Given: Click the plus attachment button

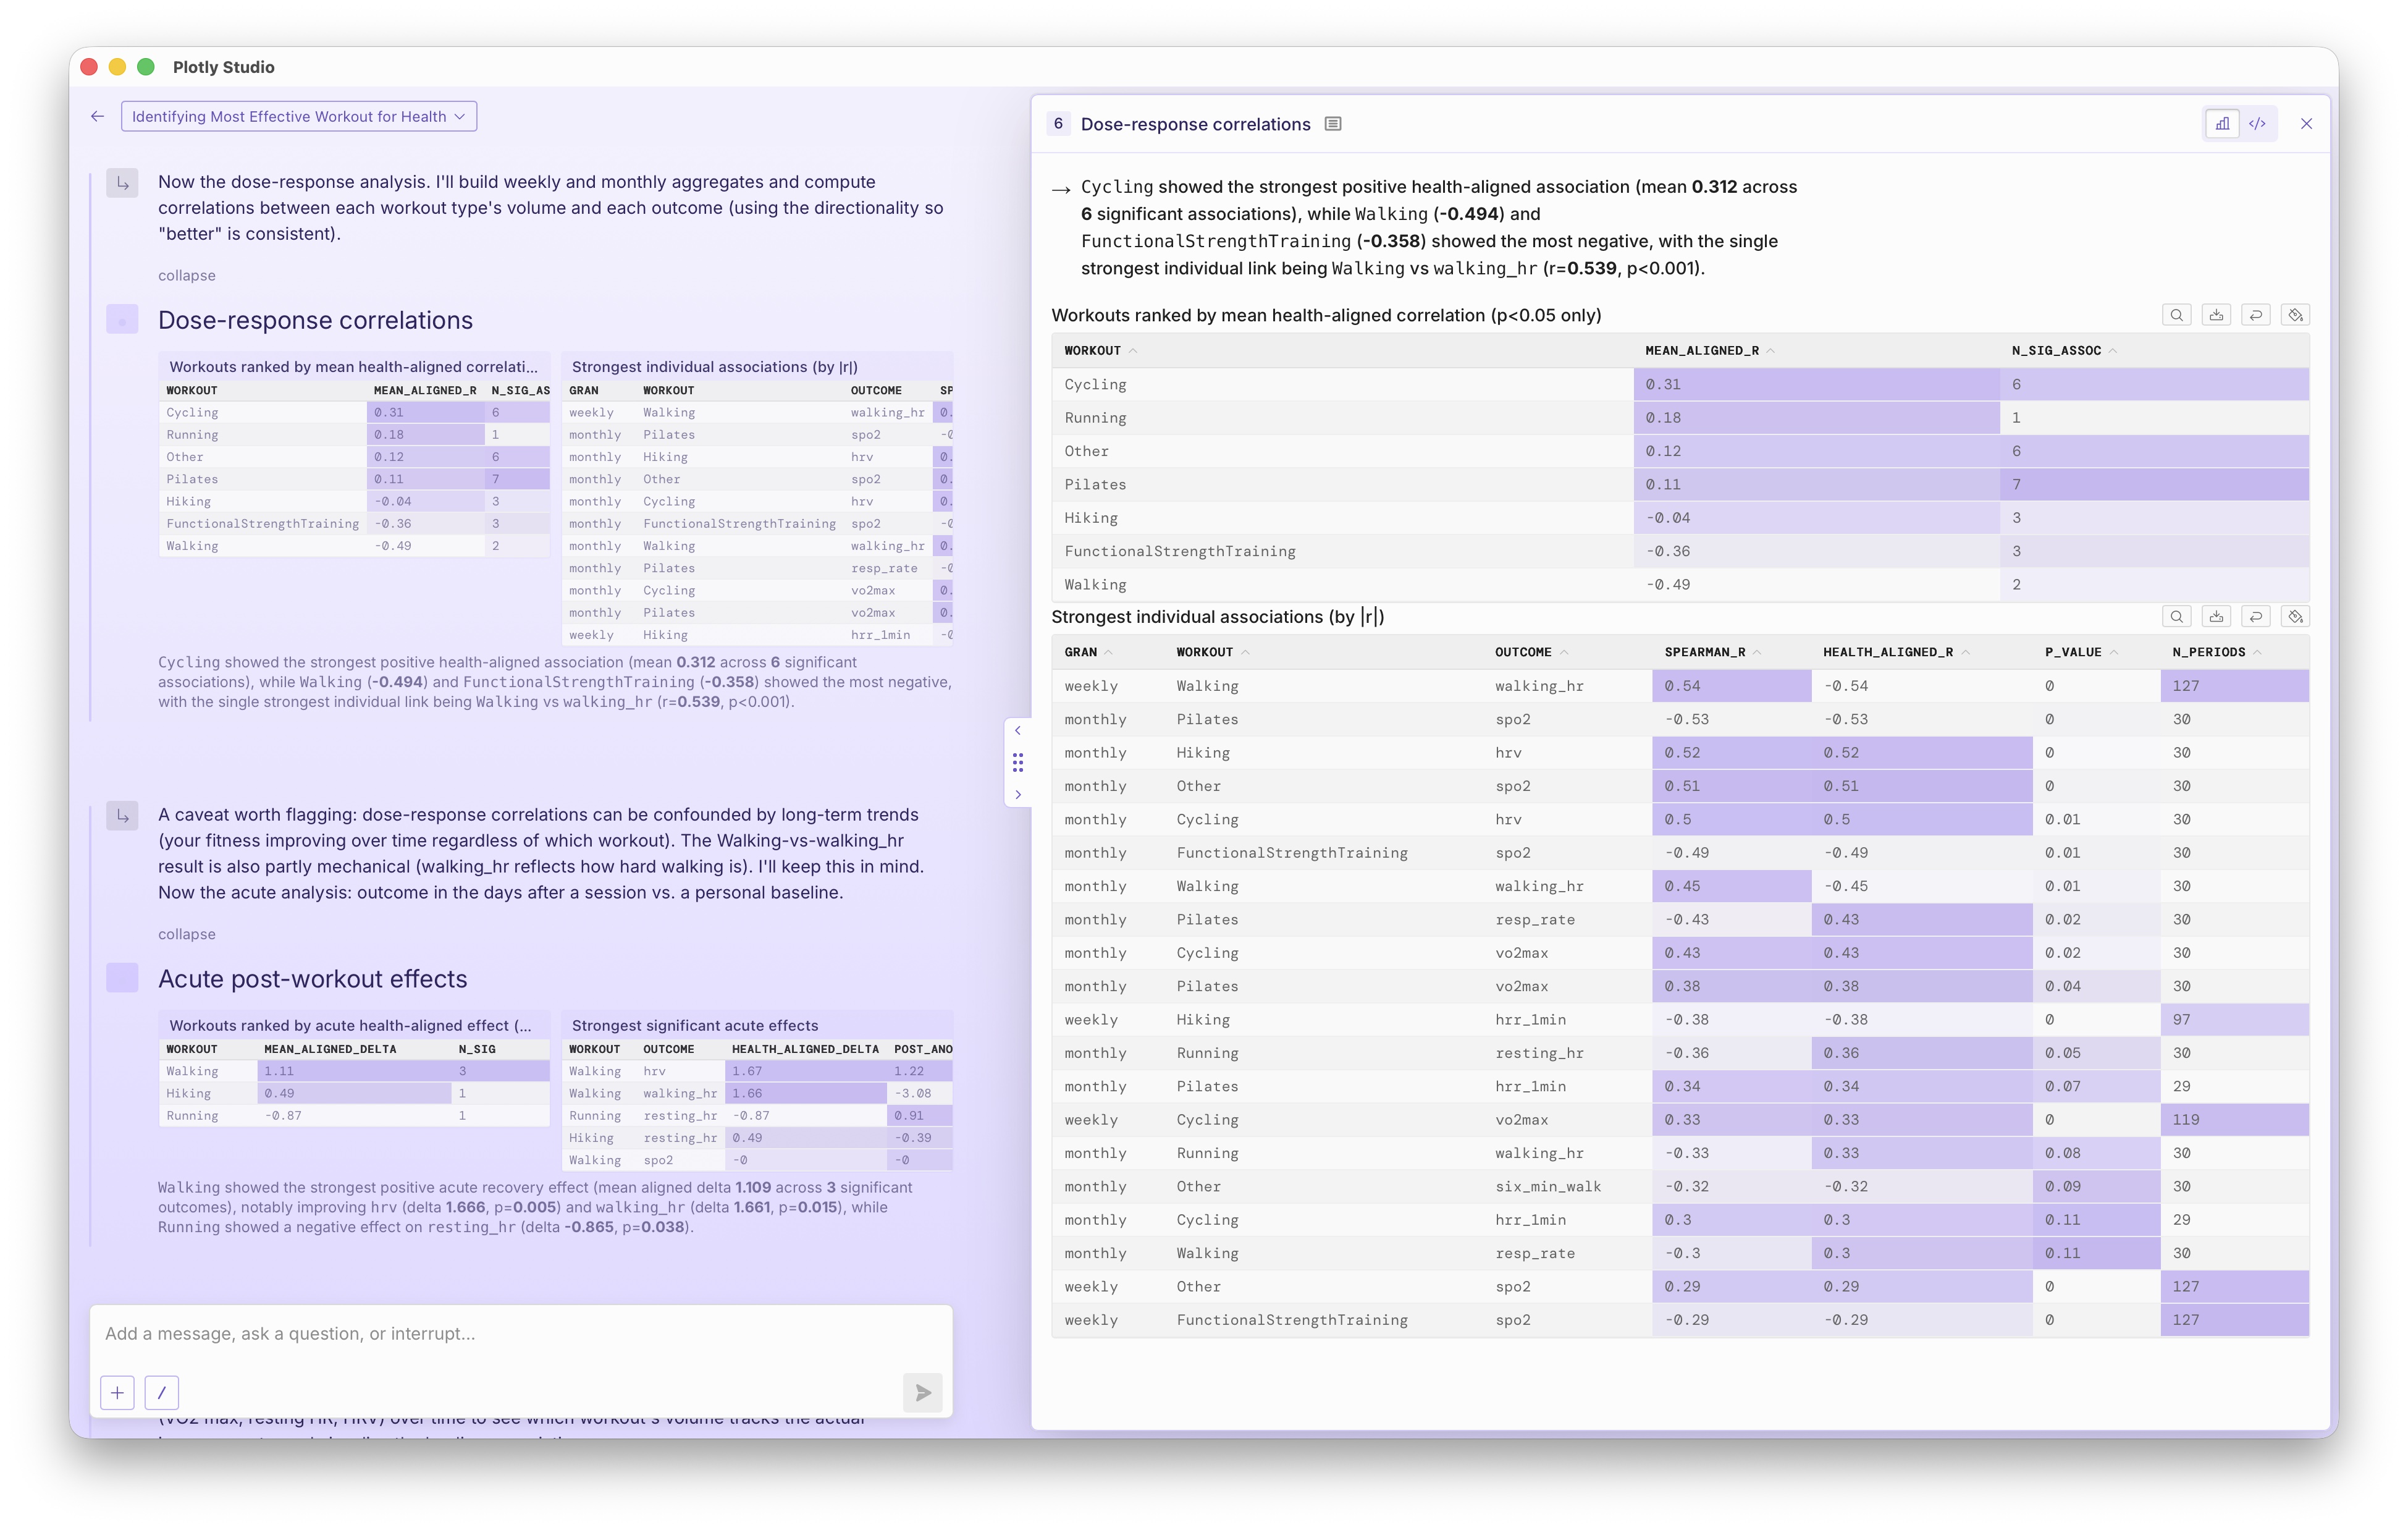Looking at the screenshot, I should 117,1392.
